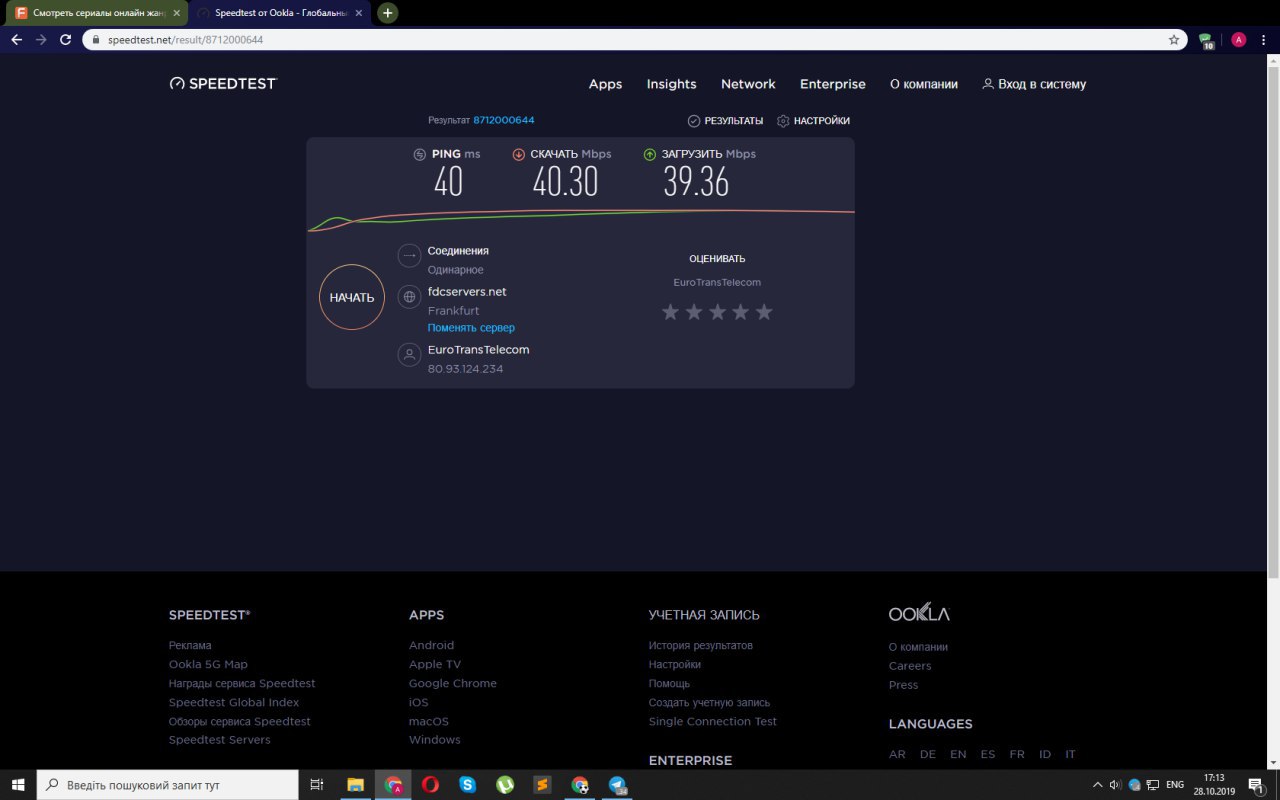Open a new browser tab
Viewport: 1280px width, 800px height.
(x=388, y=13)
